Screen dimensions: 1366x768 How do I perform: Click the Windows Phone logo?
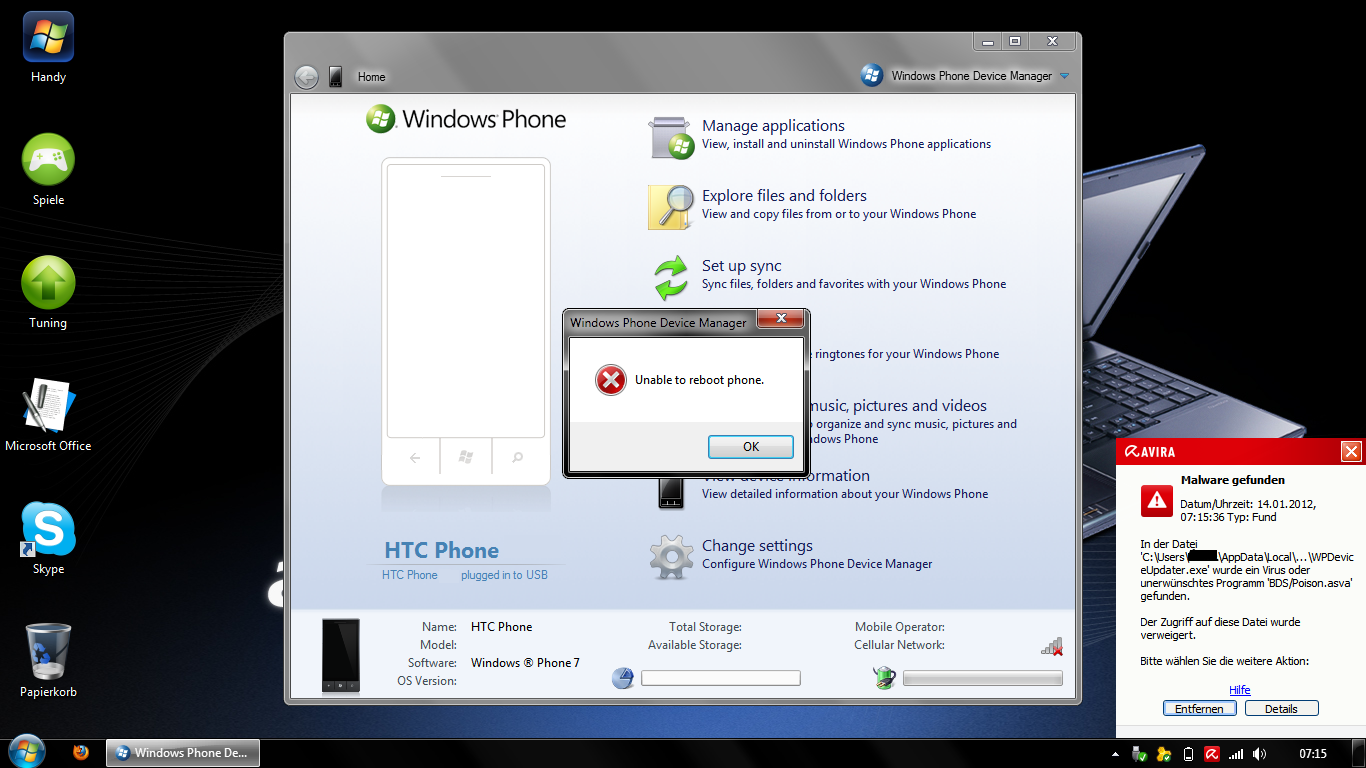(466, 119)
